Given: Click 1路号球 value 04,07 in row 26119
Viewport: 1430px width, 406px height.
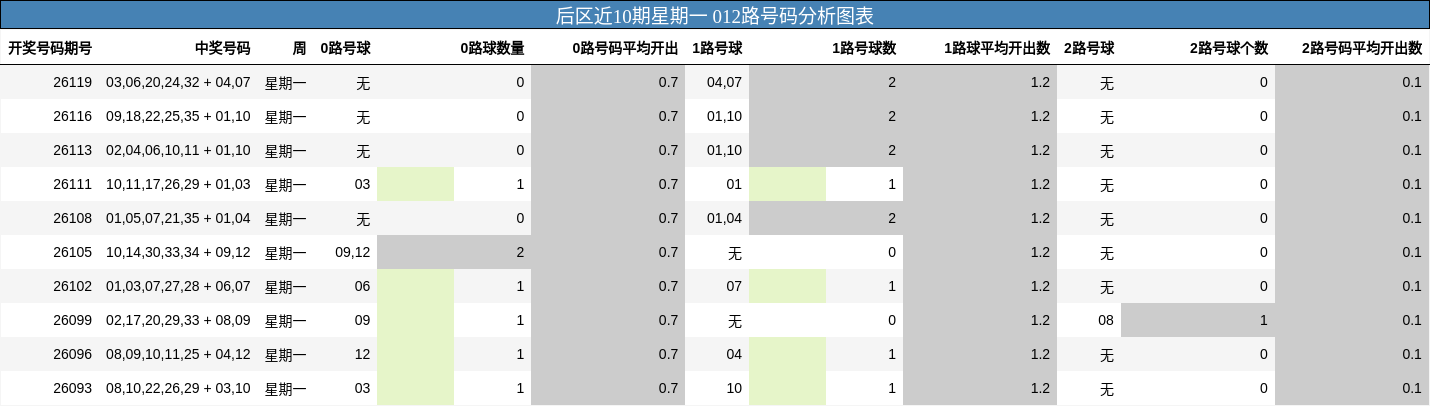Looking at the screenshot, I should 725,82.
